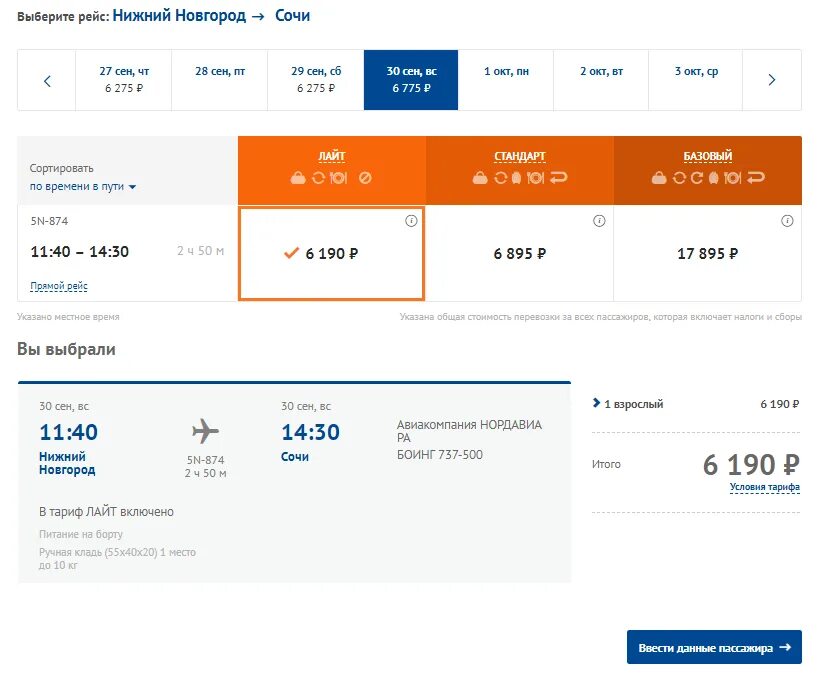The height and width of the screenshot is (683, 829).
Task: Open info icon for the 17 895 ₽ fare
Action: (x=787, y=221)
